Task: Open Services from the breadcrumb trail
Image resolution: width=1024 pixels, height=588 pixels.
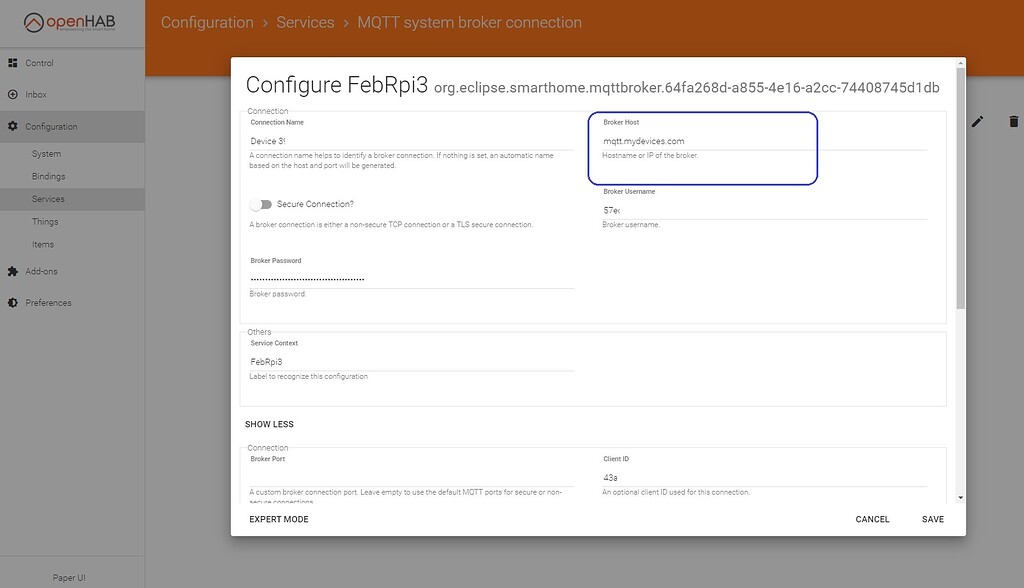Action: (x=305, y=21)
